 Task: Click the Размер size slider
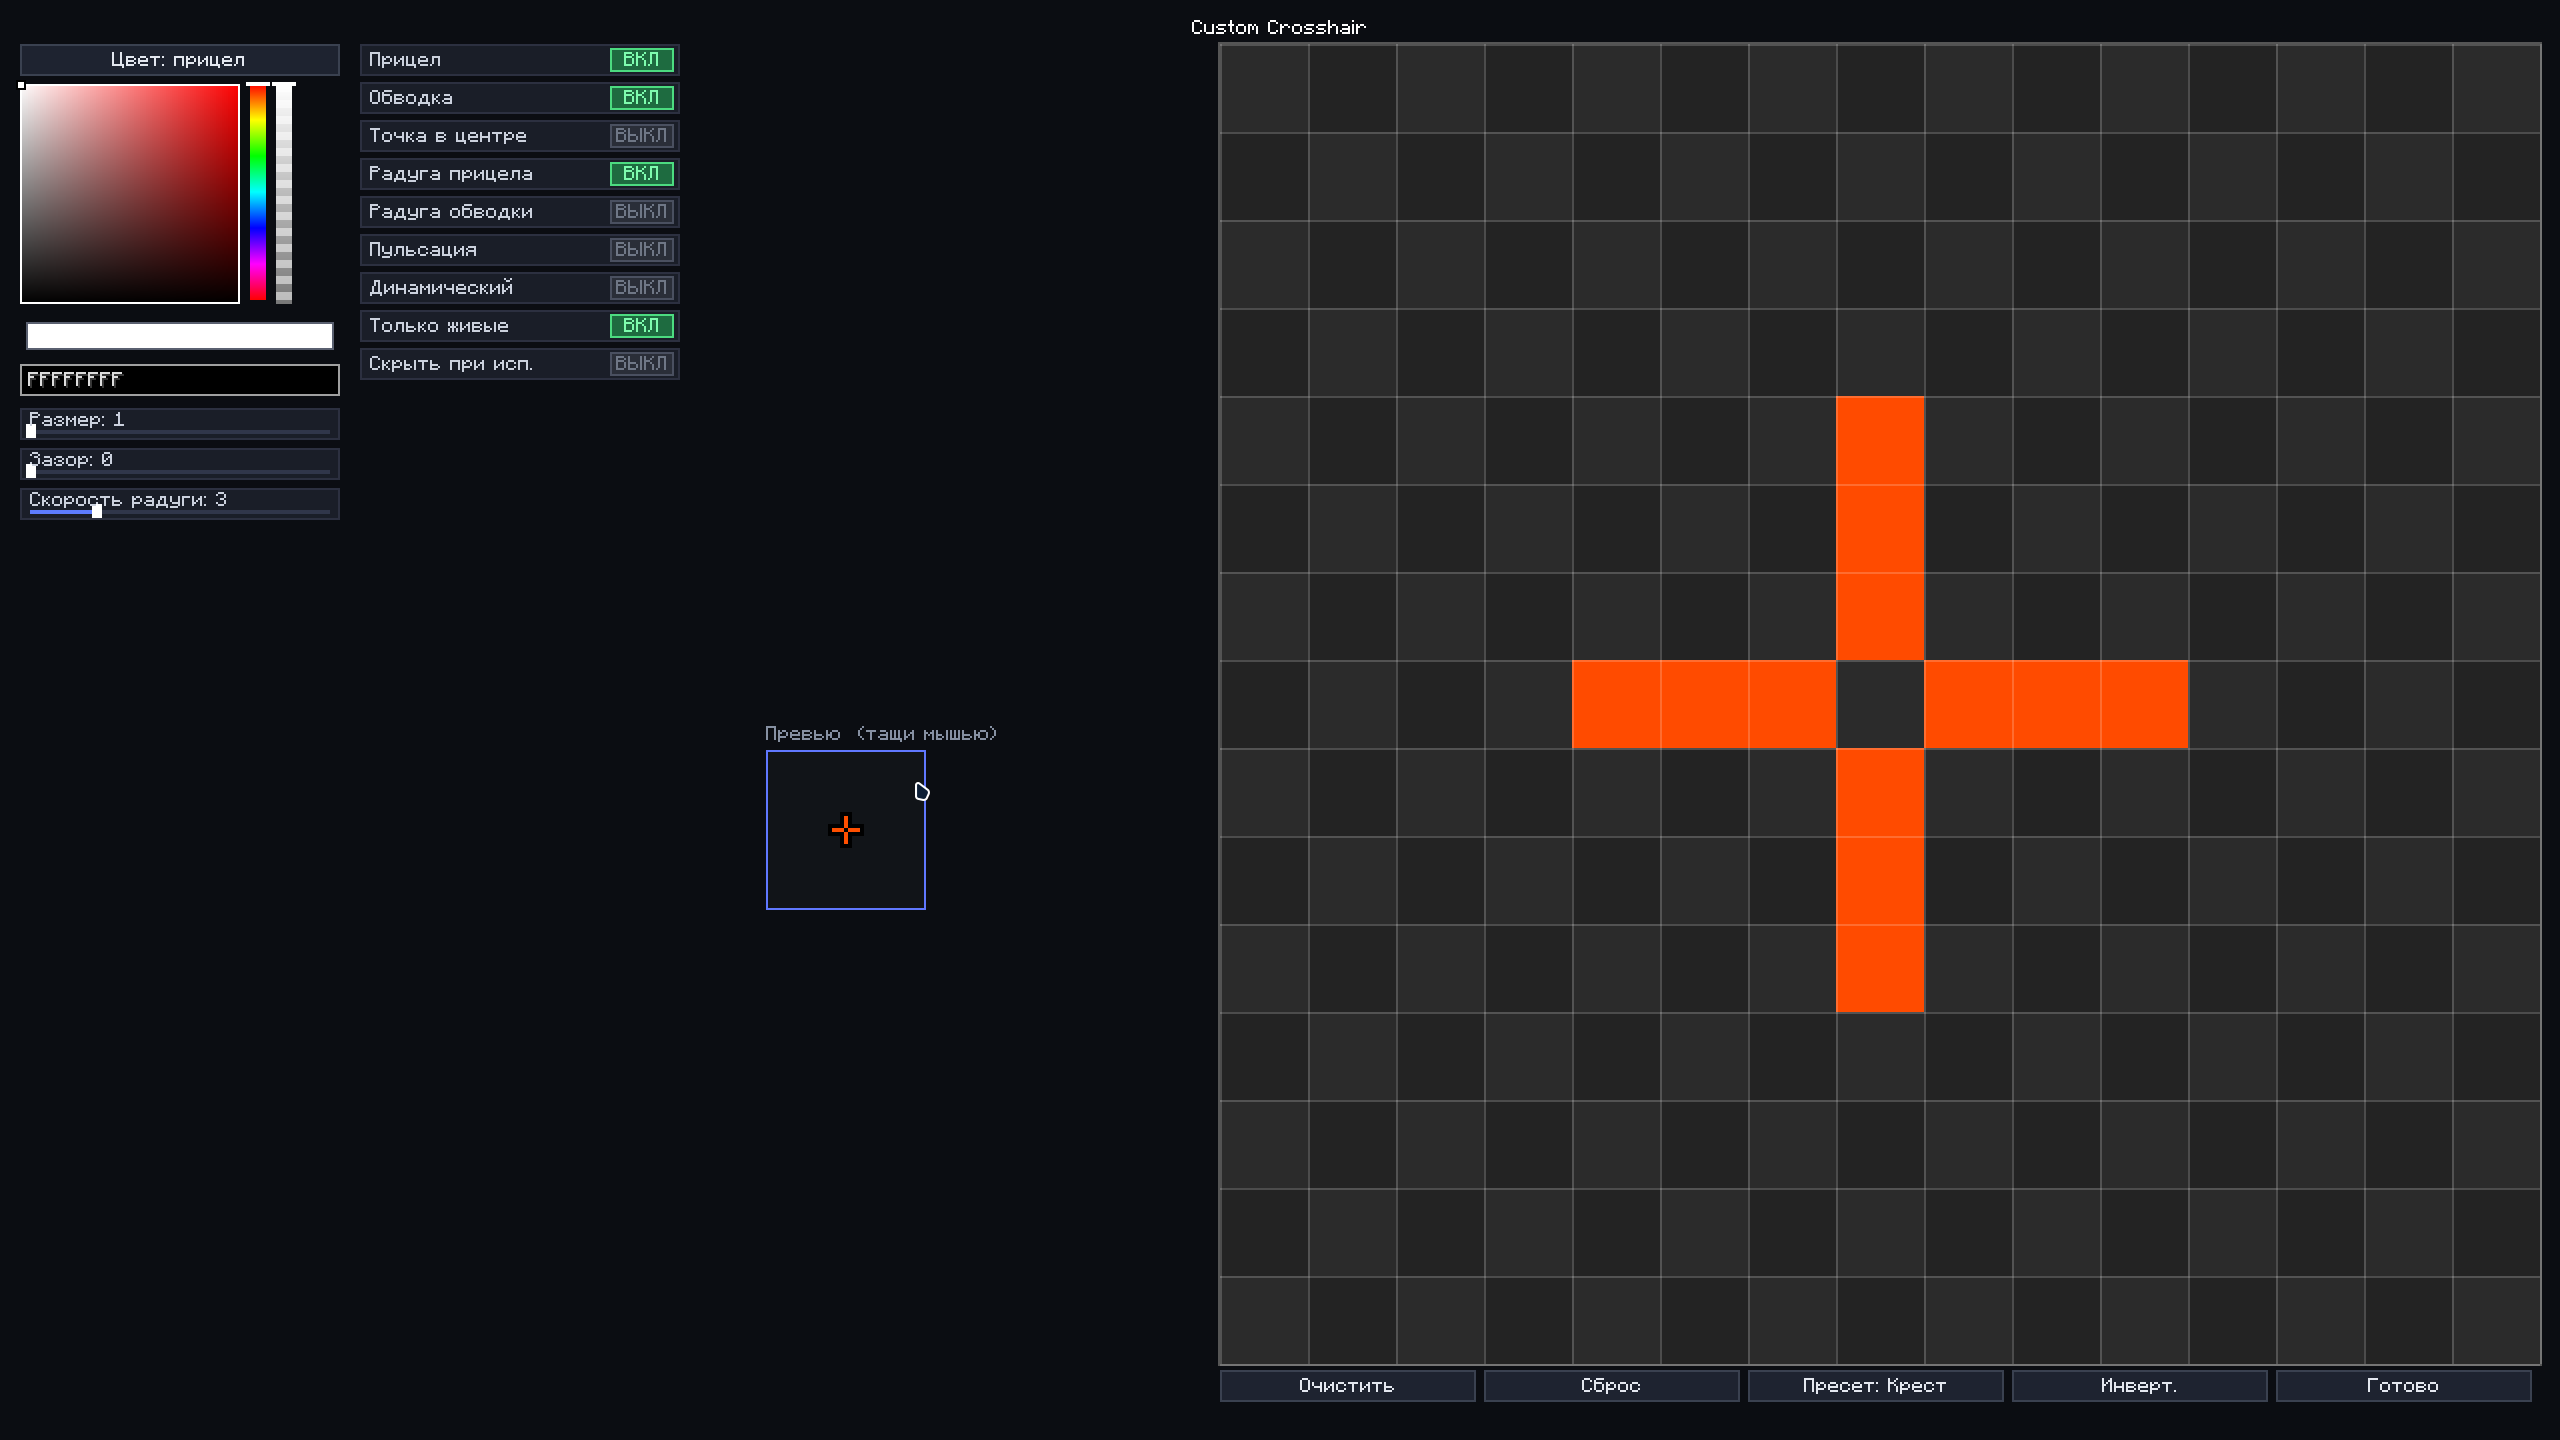pos(180,424)
